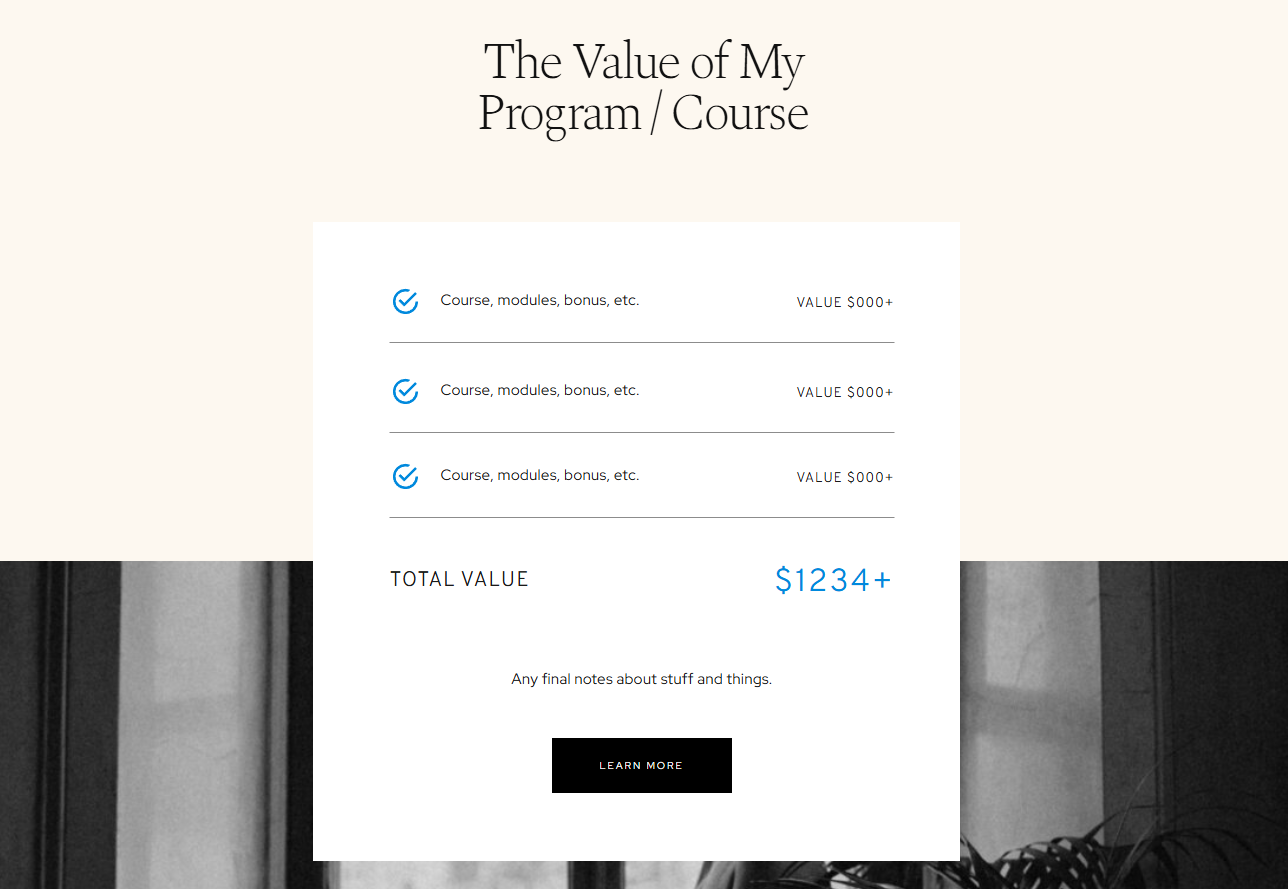Select the second row's 'Course, modules, bonus, etc.' text
Image resolution: width=1288 pixels, height=889 pixels.
(539, 390)
